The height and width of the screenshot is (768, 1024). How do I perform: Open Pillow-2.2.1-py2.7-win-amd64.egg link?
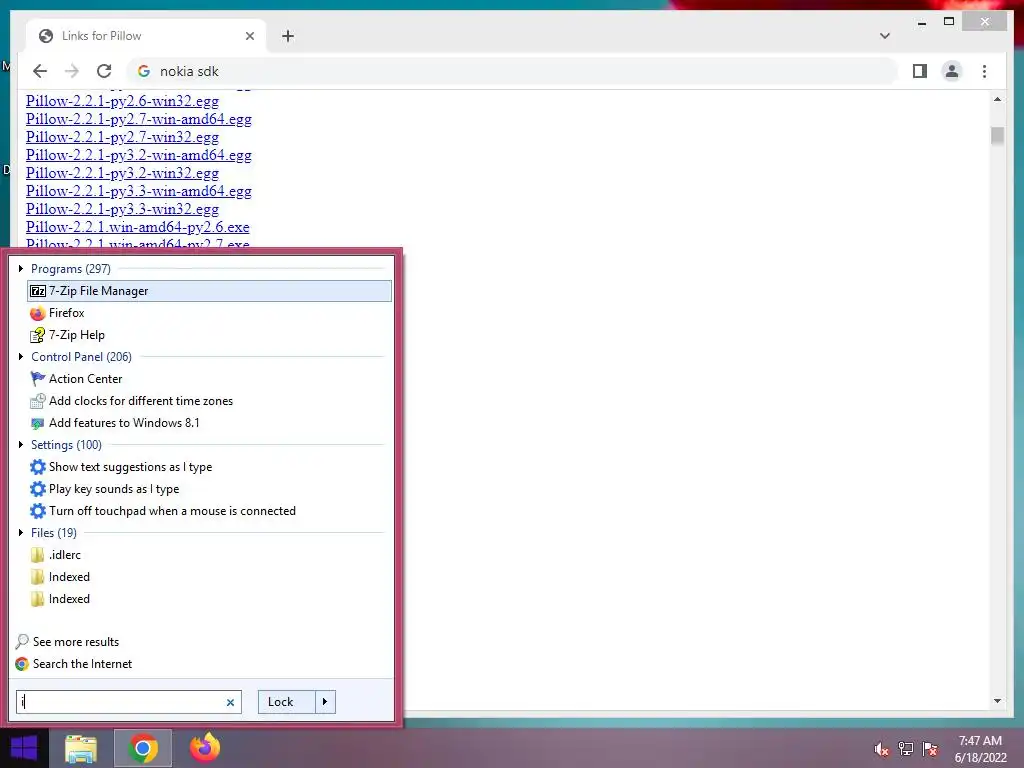click(x=138, y=119)
